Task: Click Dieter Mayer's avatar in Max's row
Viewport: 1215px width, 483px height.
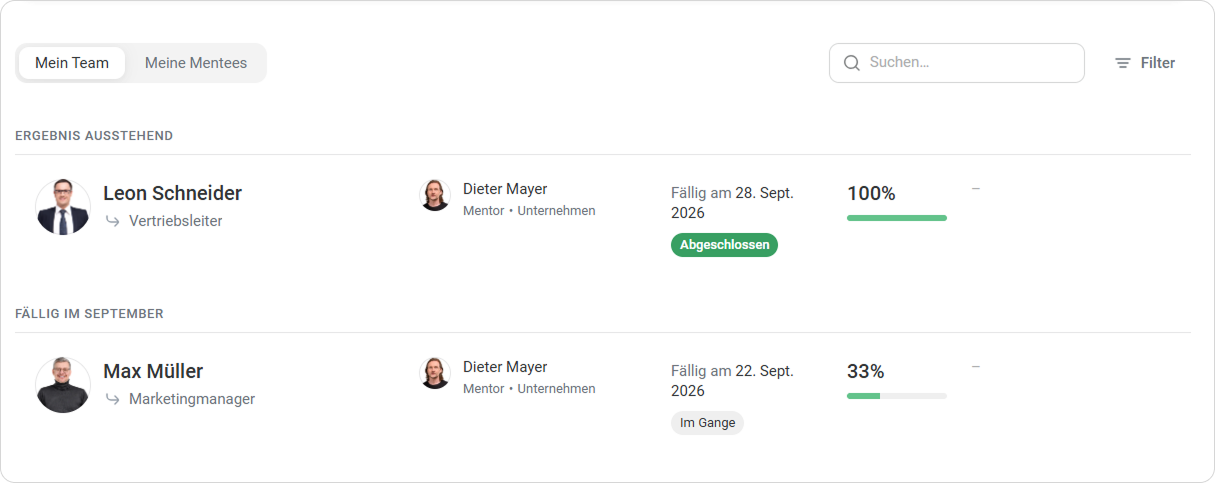Action: pyautogui.click(x=435, y=373)
